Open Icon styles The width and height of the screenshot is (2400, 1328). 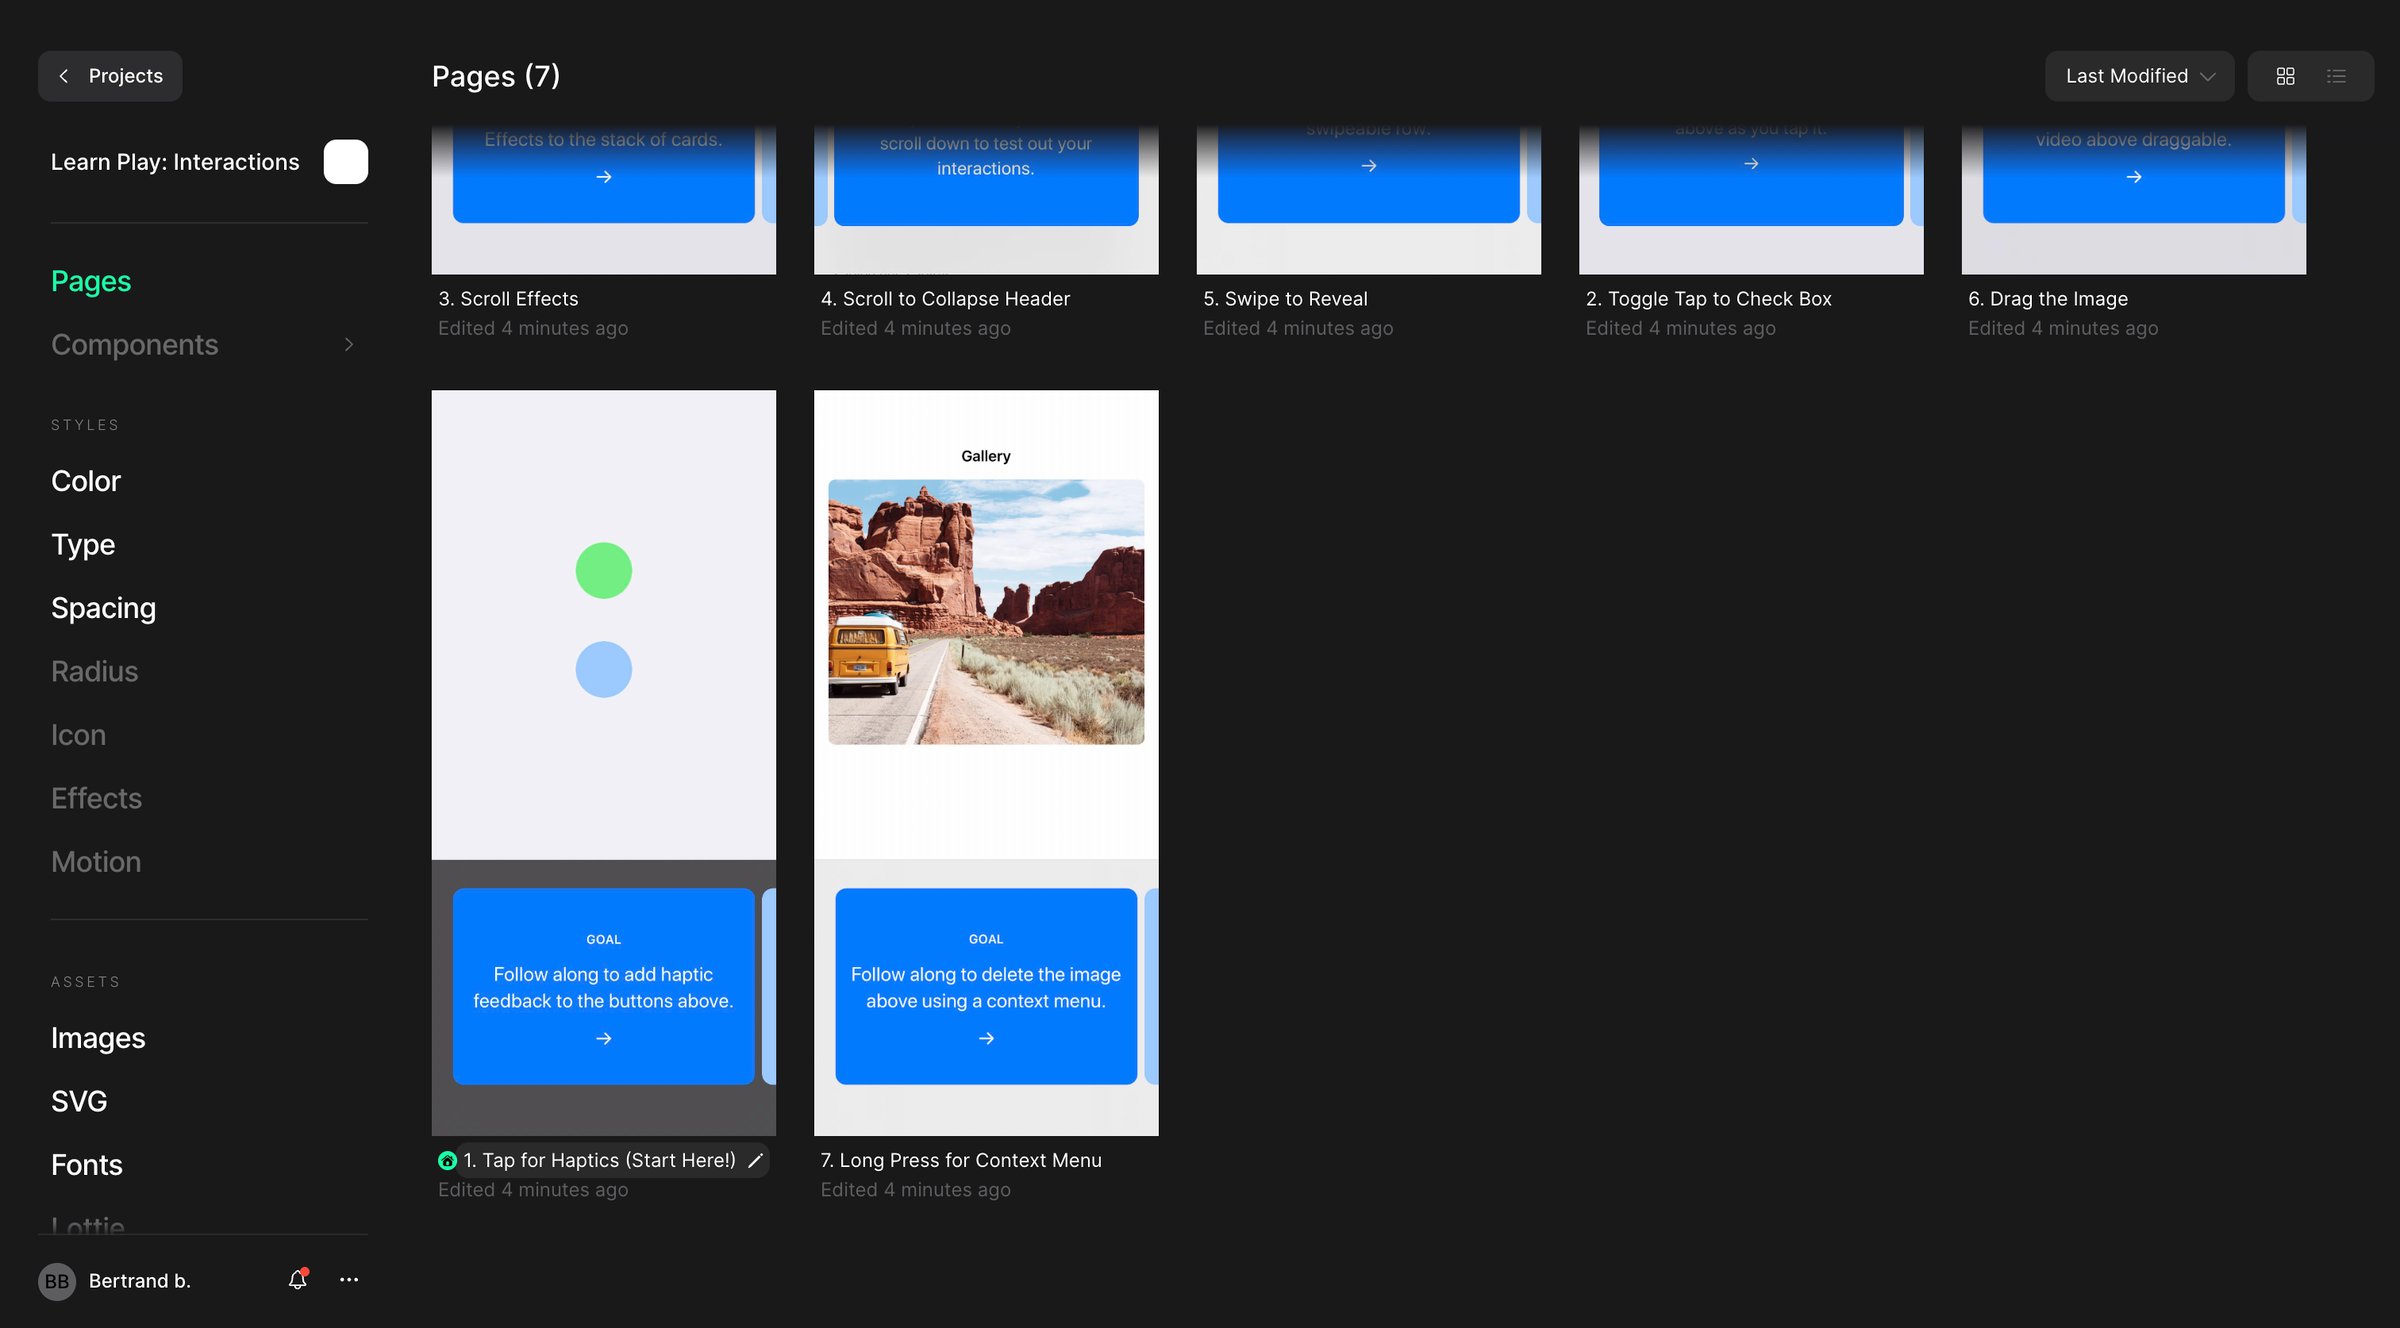tap(78, 735)
